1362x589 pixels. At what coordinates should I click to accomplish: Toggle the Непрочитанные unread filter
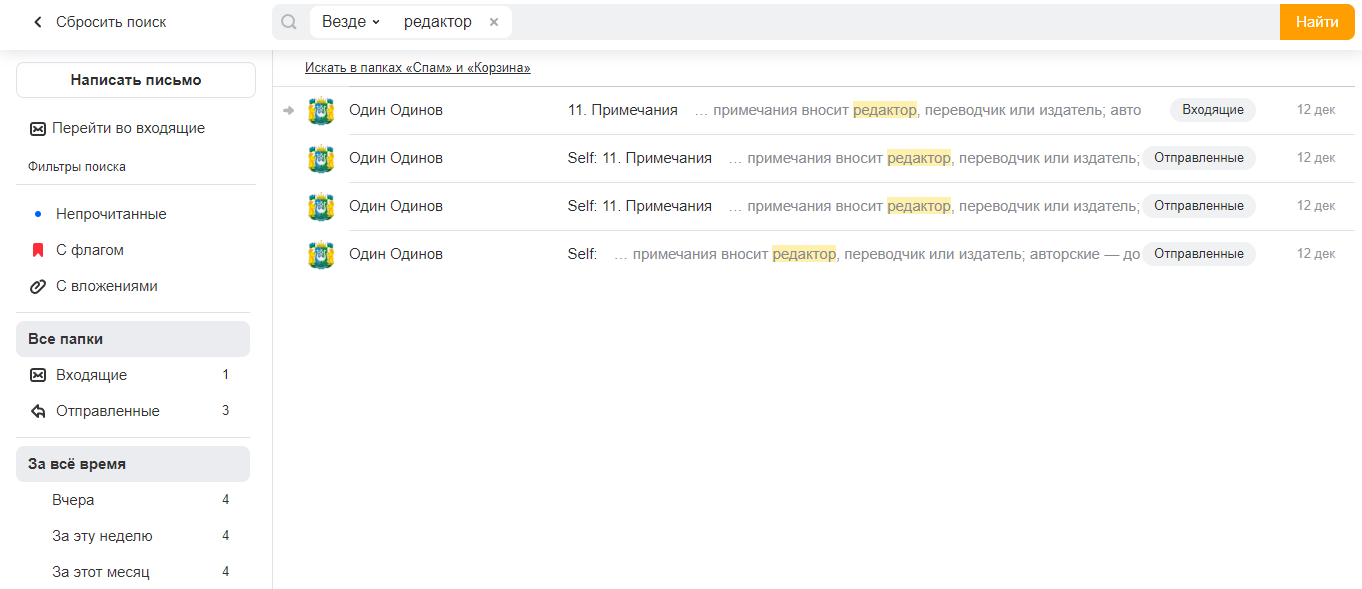(111, 214)
